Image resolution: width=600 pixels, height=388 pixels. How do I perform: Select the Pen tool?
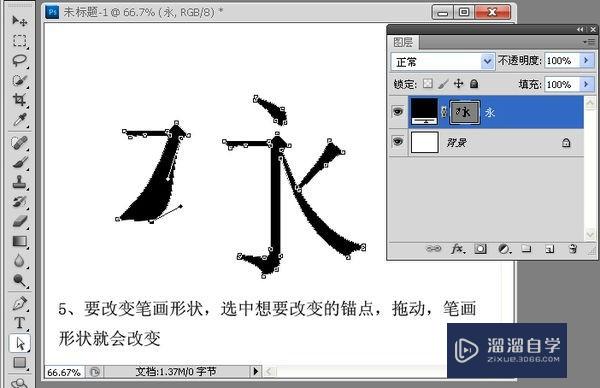(20, 303)
